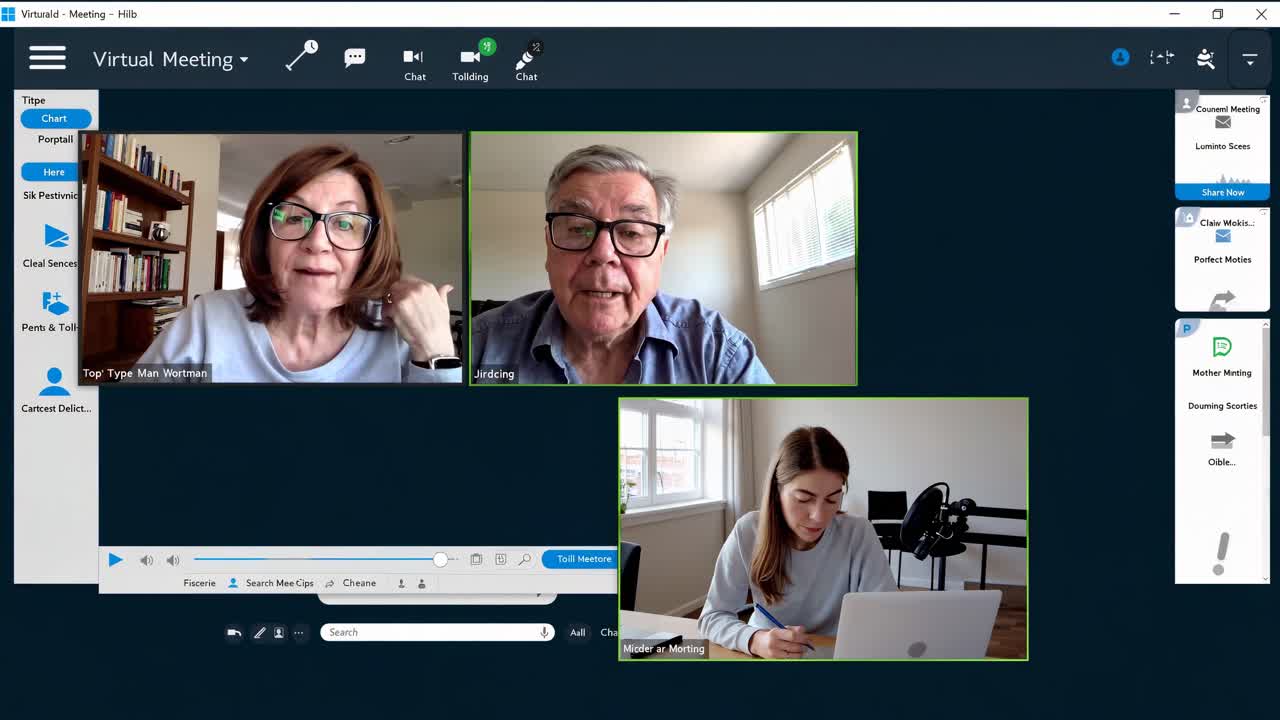Click the blue Here button
Screen dimensions: 1280x720
point(52,172)
